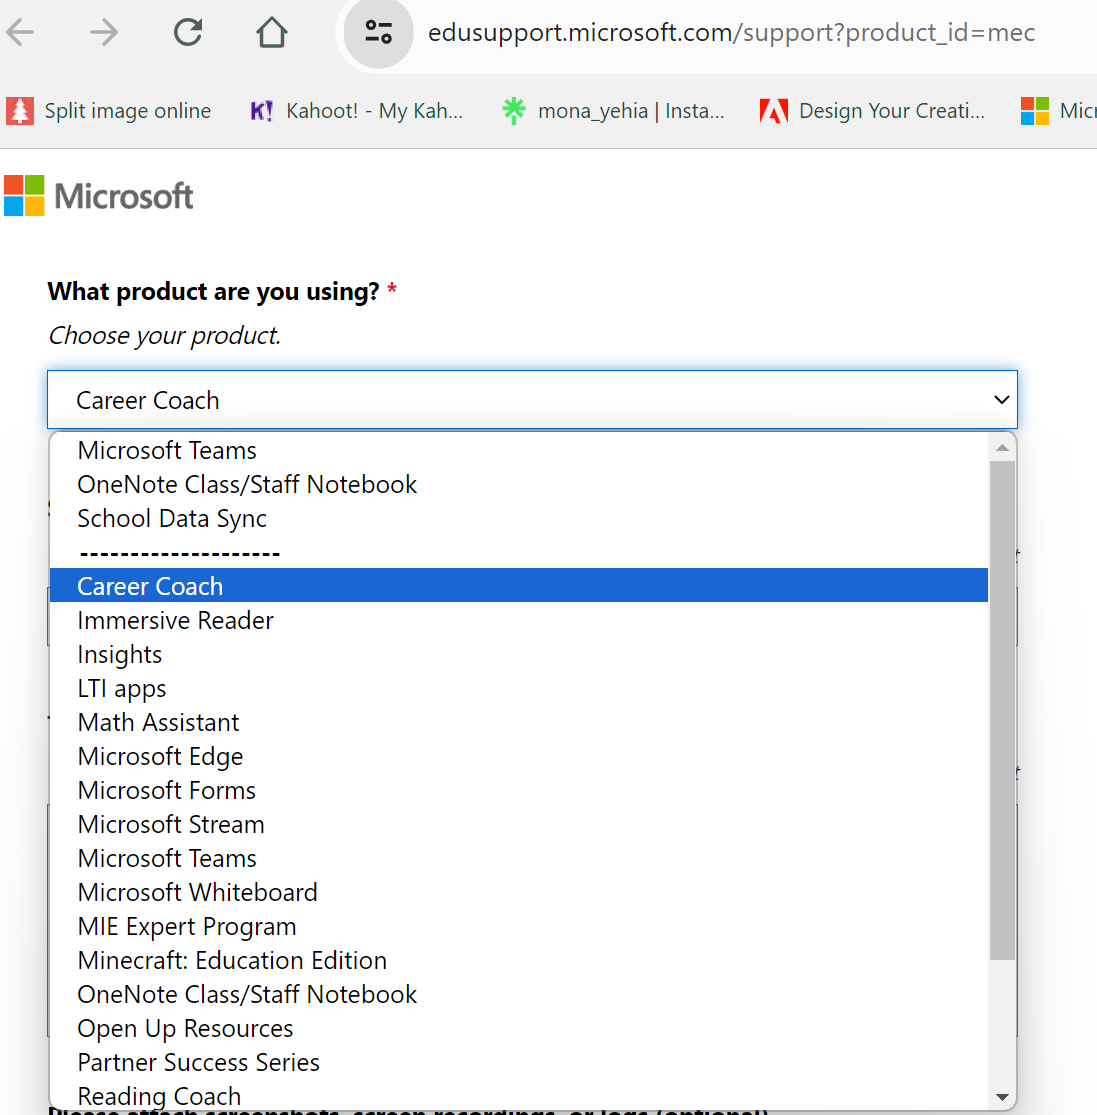Choose School Data Sync from the list
This screenshot has width=1097, height=1115.
[519, 518]
